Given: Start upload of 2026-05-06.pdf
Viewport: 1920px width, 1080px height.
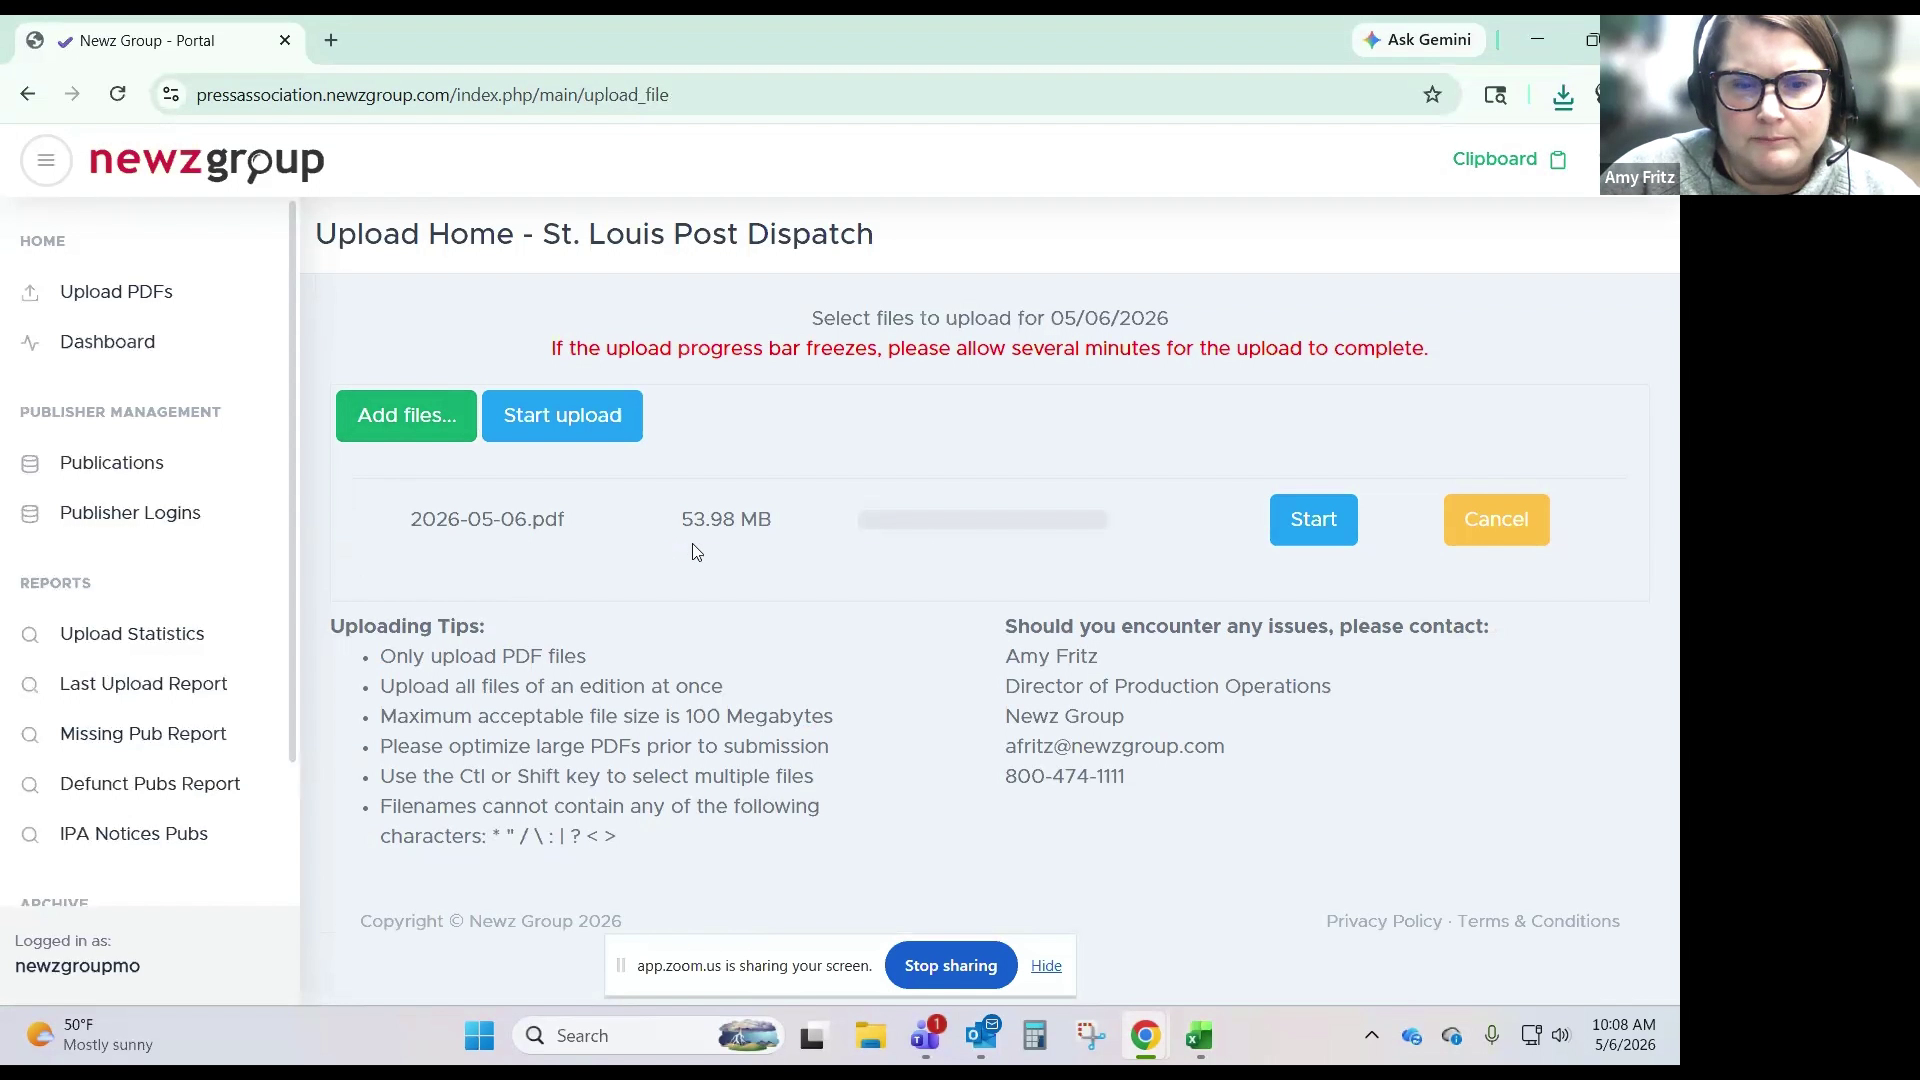Looking at the screenshot, I should [1313, 520].
